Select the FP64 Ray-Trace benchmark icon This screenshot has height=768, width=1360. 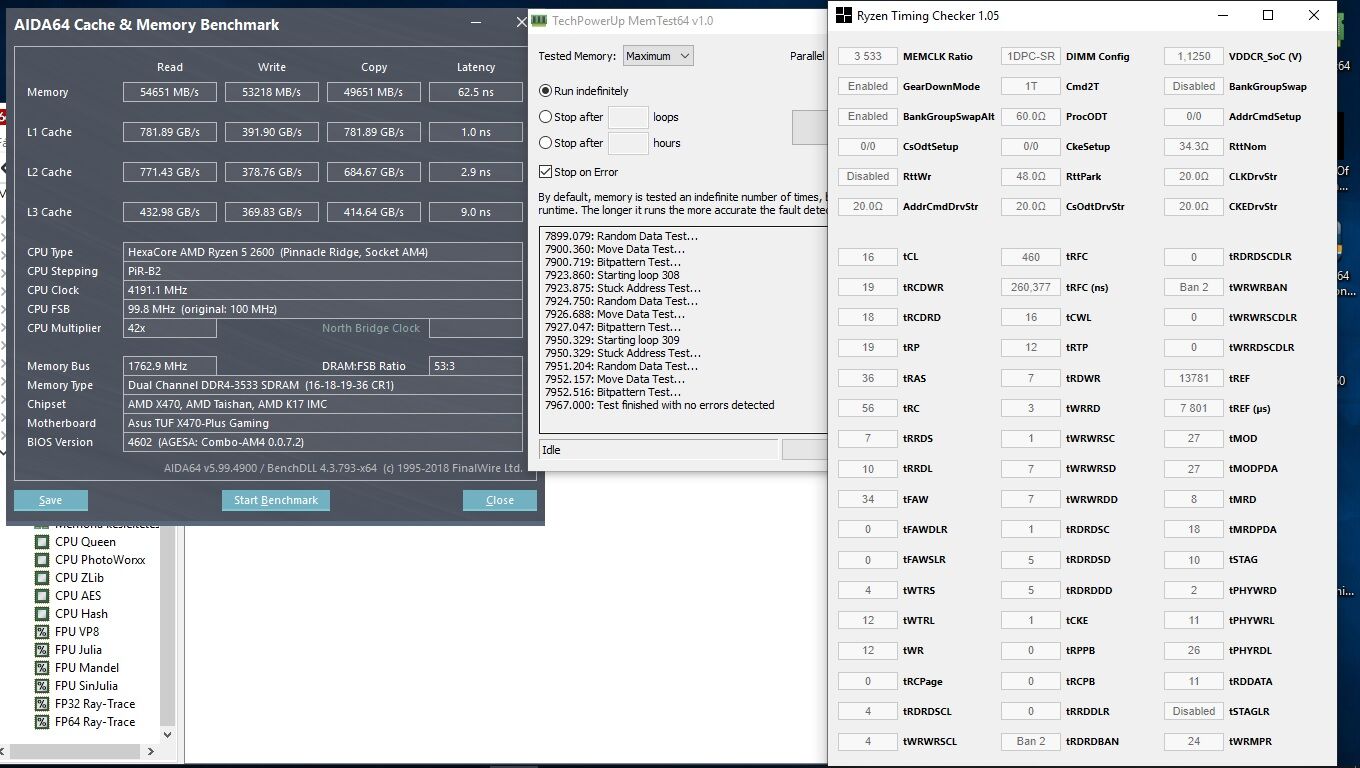click(42, 722)
